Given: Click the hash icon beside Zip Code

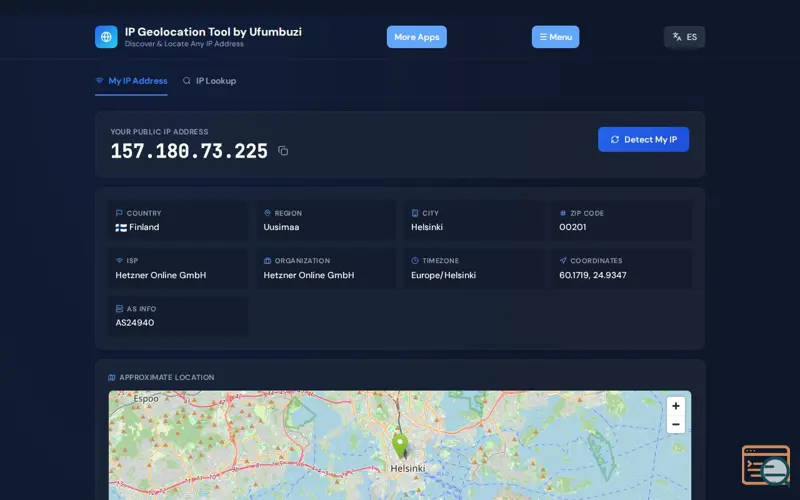Looking at the screenshot, I should [563, 213].
